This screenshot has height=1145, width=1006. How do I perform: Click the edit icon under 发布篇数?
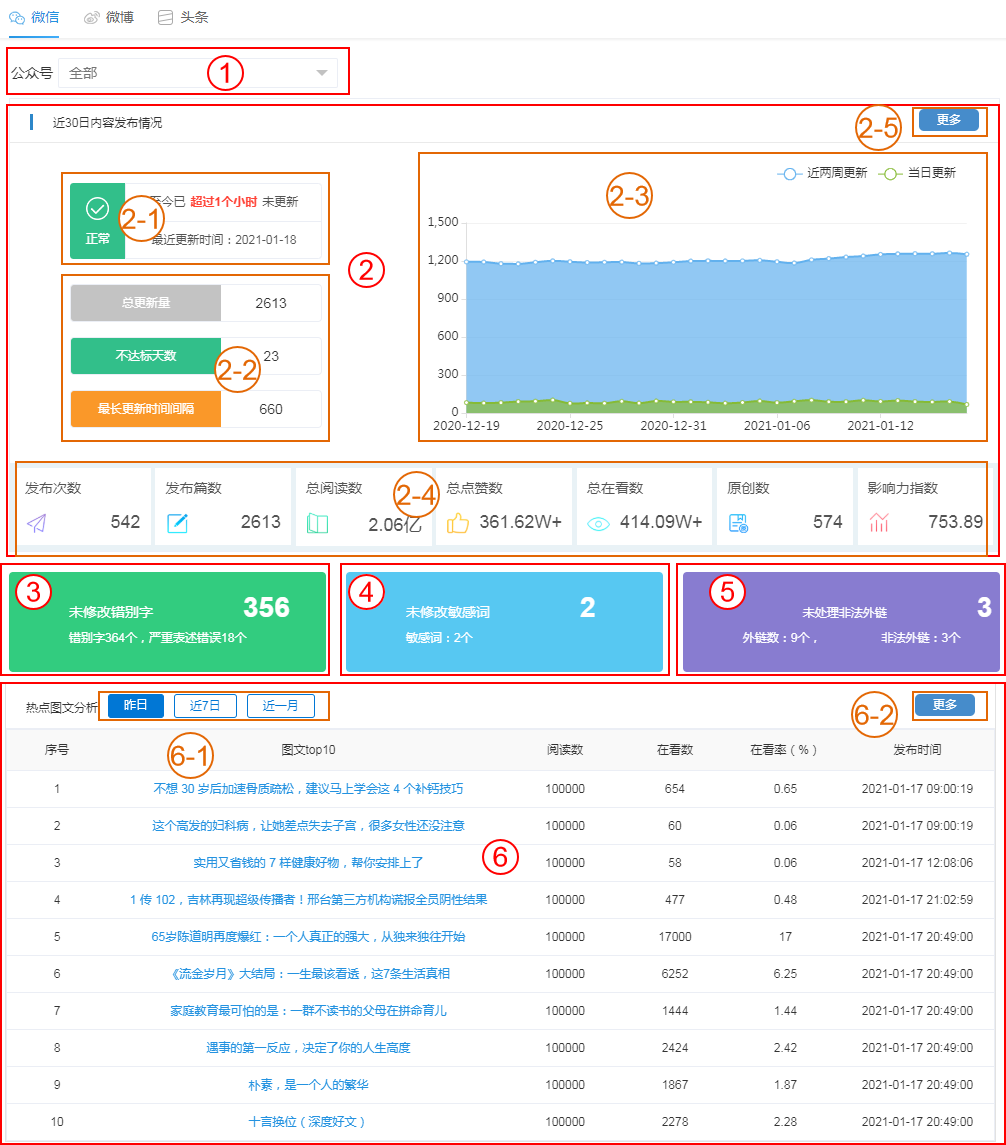[177, 522]
